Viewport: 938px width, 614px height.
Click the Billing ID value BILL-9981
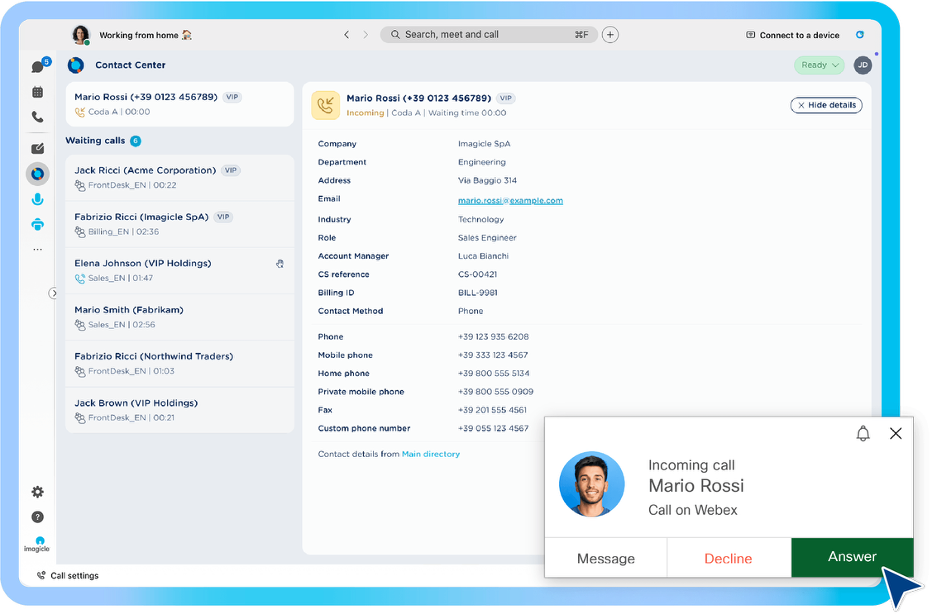click(477, 293)
